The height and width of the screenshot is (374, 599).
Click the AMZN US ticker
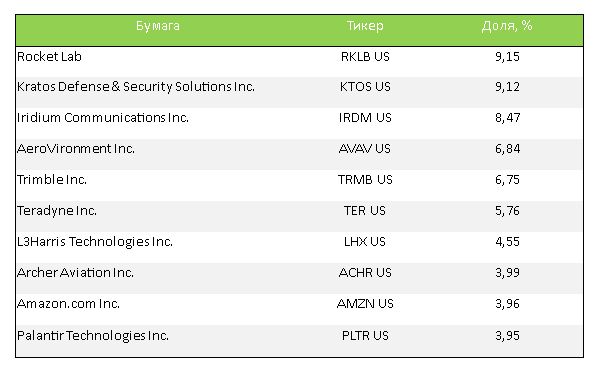(x=365, y=304)
